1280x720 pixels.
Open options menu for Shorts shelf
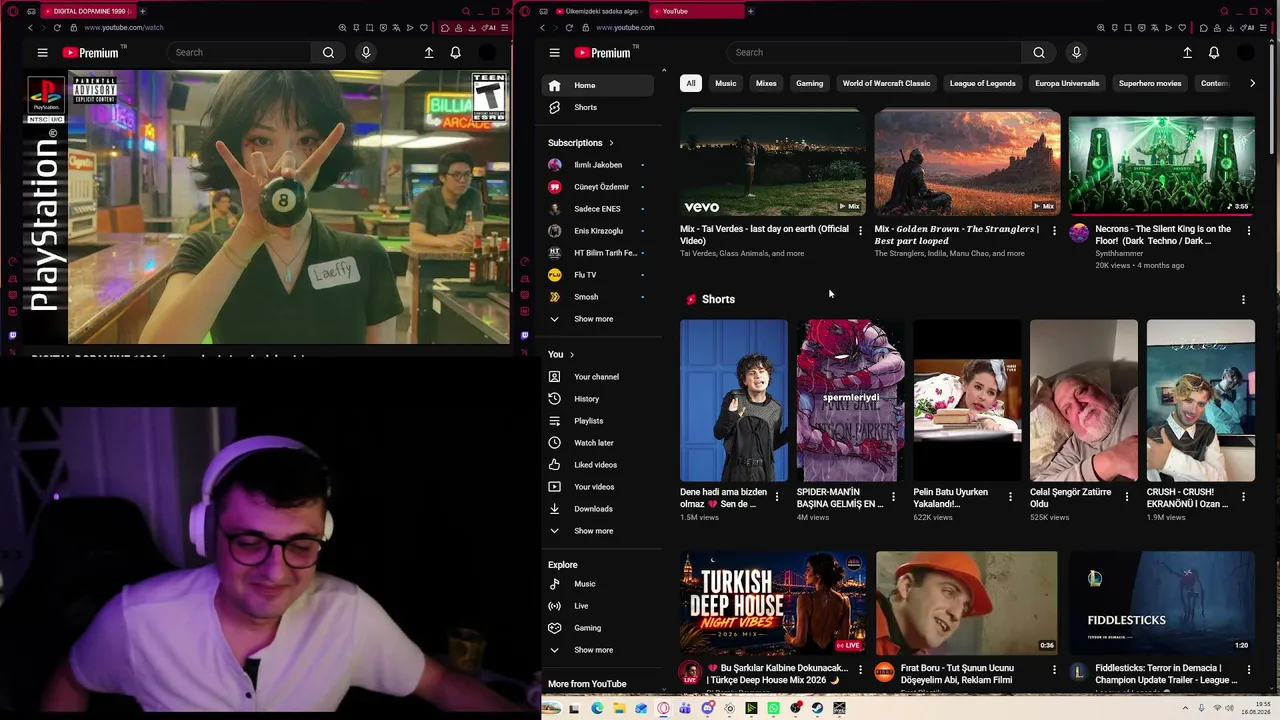(1243, 300)
